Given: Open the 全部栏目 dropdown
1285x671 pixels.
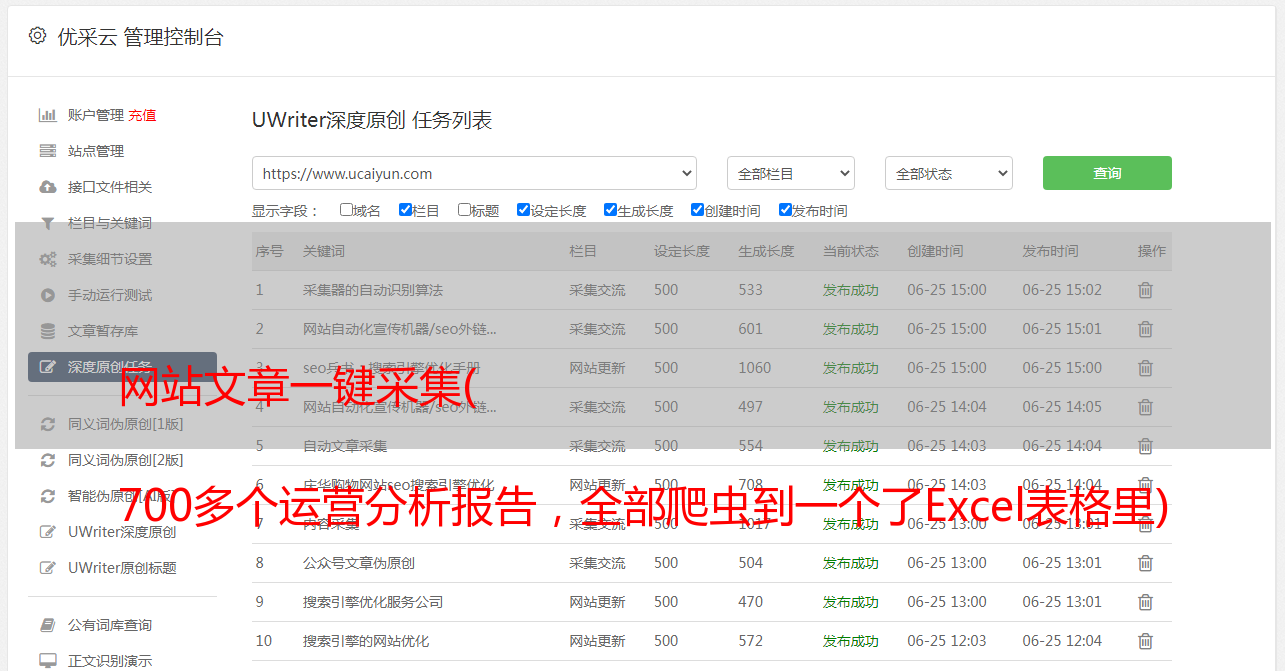Looking at the screenshot, I should tap(791, 173).
